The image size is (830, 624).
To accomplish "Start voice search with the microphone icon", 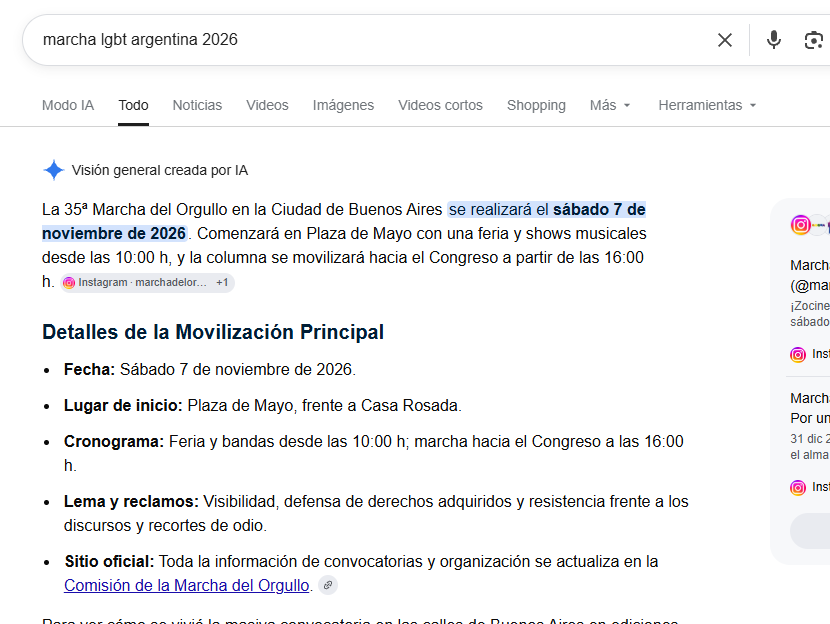I will 773,40.
